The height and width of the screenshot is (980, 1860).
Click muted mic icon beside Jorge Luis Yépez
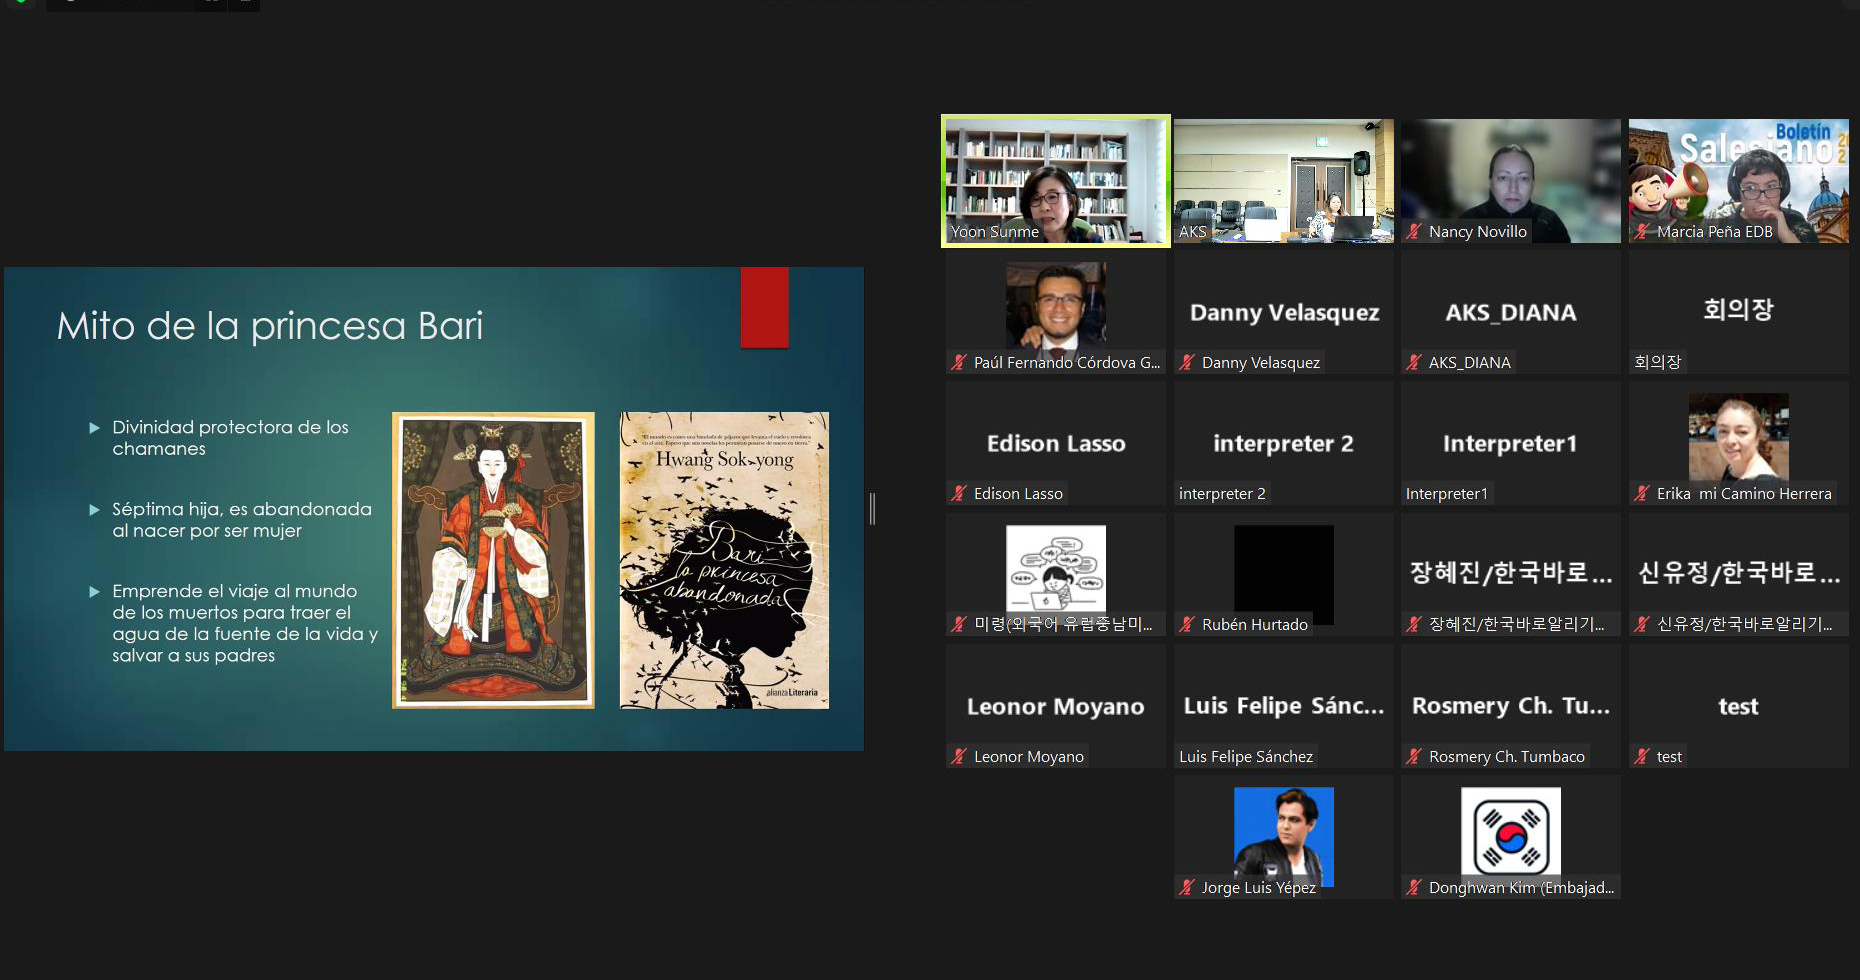[1187, 888]
